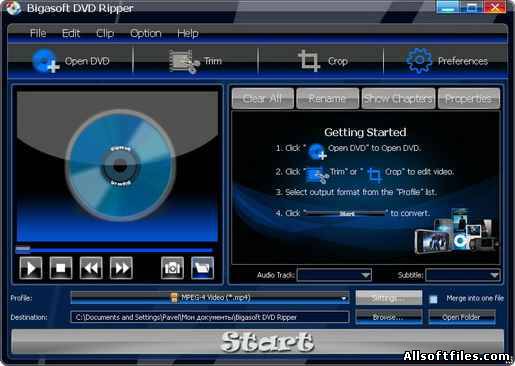
Task: Select the Trim tool icon
Action: click(184, 61)
